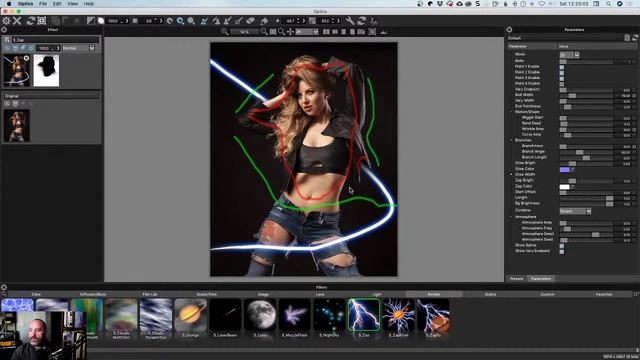640x360 pixels.
Task: Click the Atmosphere Detail slider
Action: pos(586,234)
